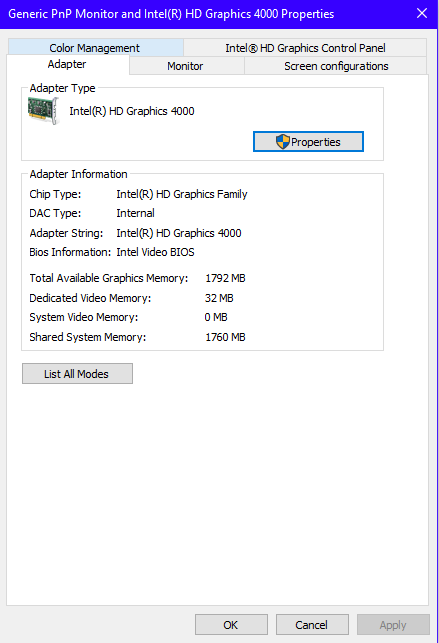
Task: Click the System Video Memory label
Action: [x=84, y=317]
